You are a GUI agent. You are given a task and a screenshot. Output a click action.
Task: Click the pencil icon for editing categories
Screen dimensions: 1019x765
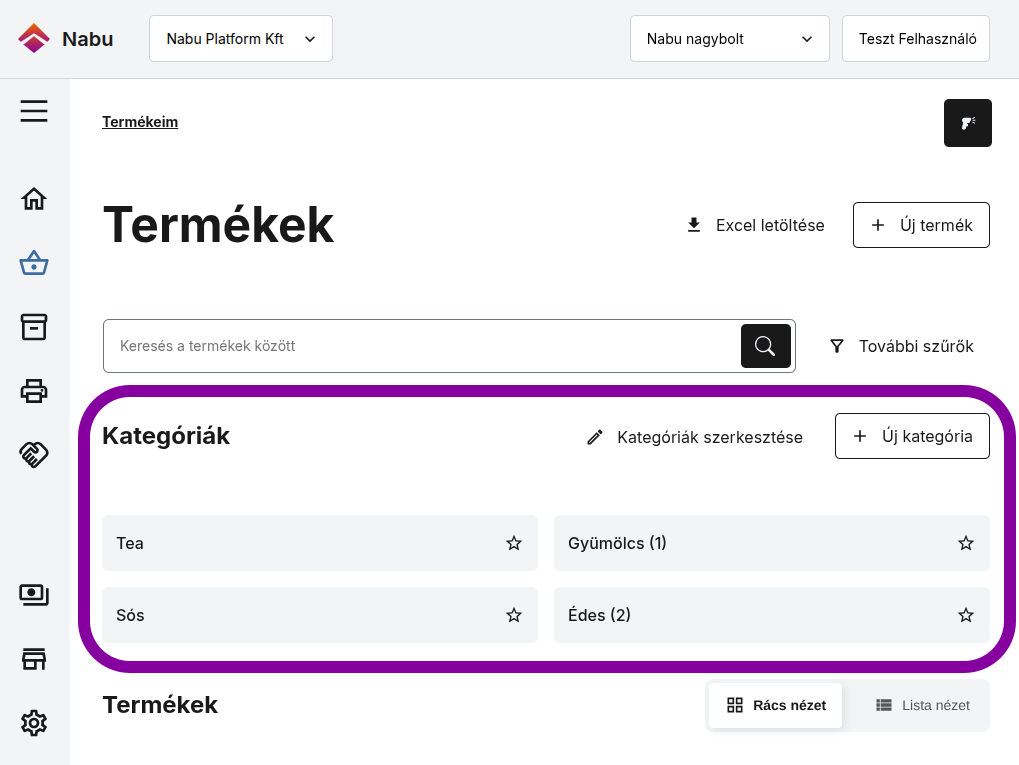595,437
